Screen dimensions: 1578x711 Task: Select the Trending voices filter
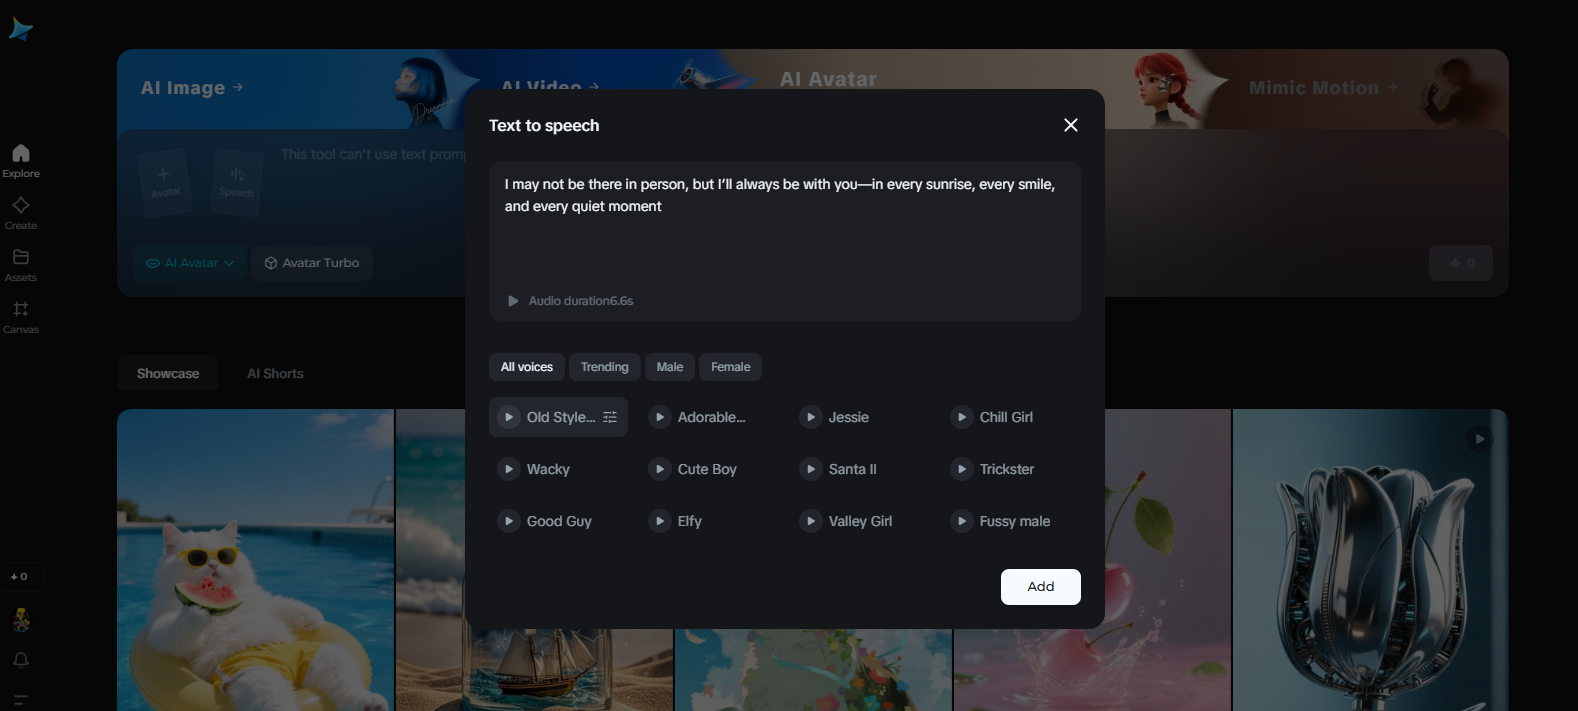[x=605, y=367]
